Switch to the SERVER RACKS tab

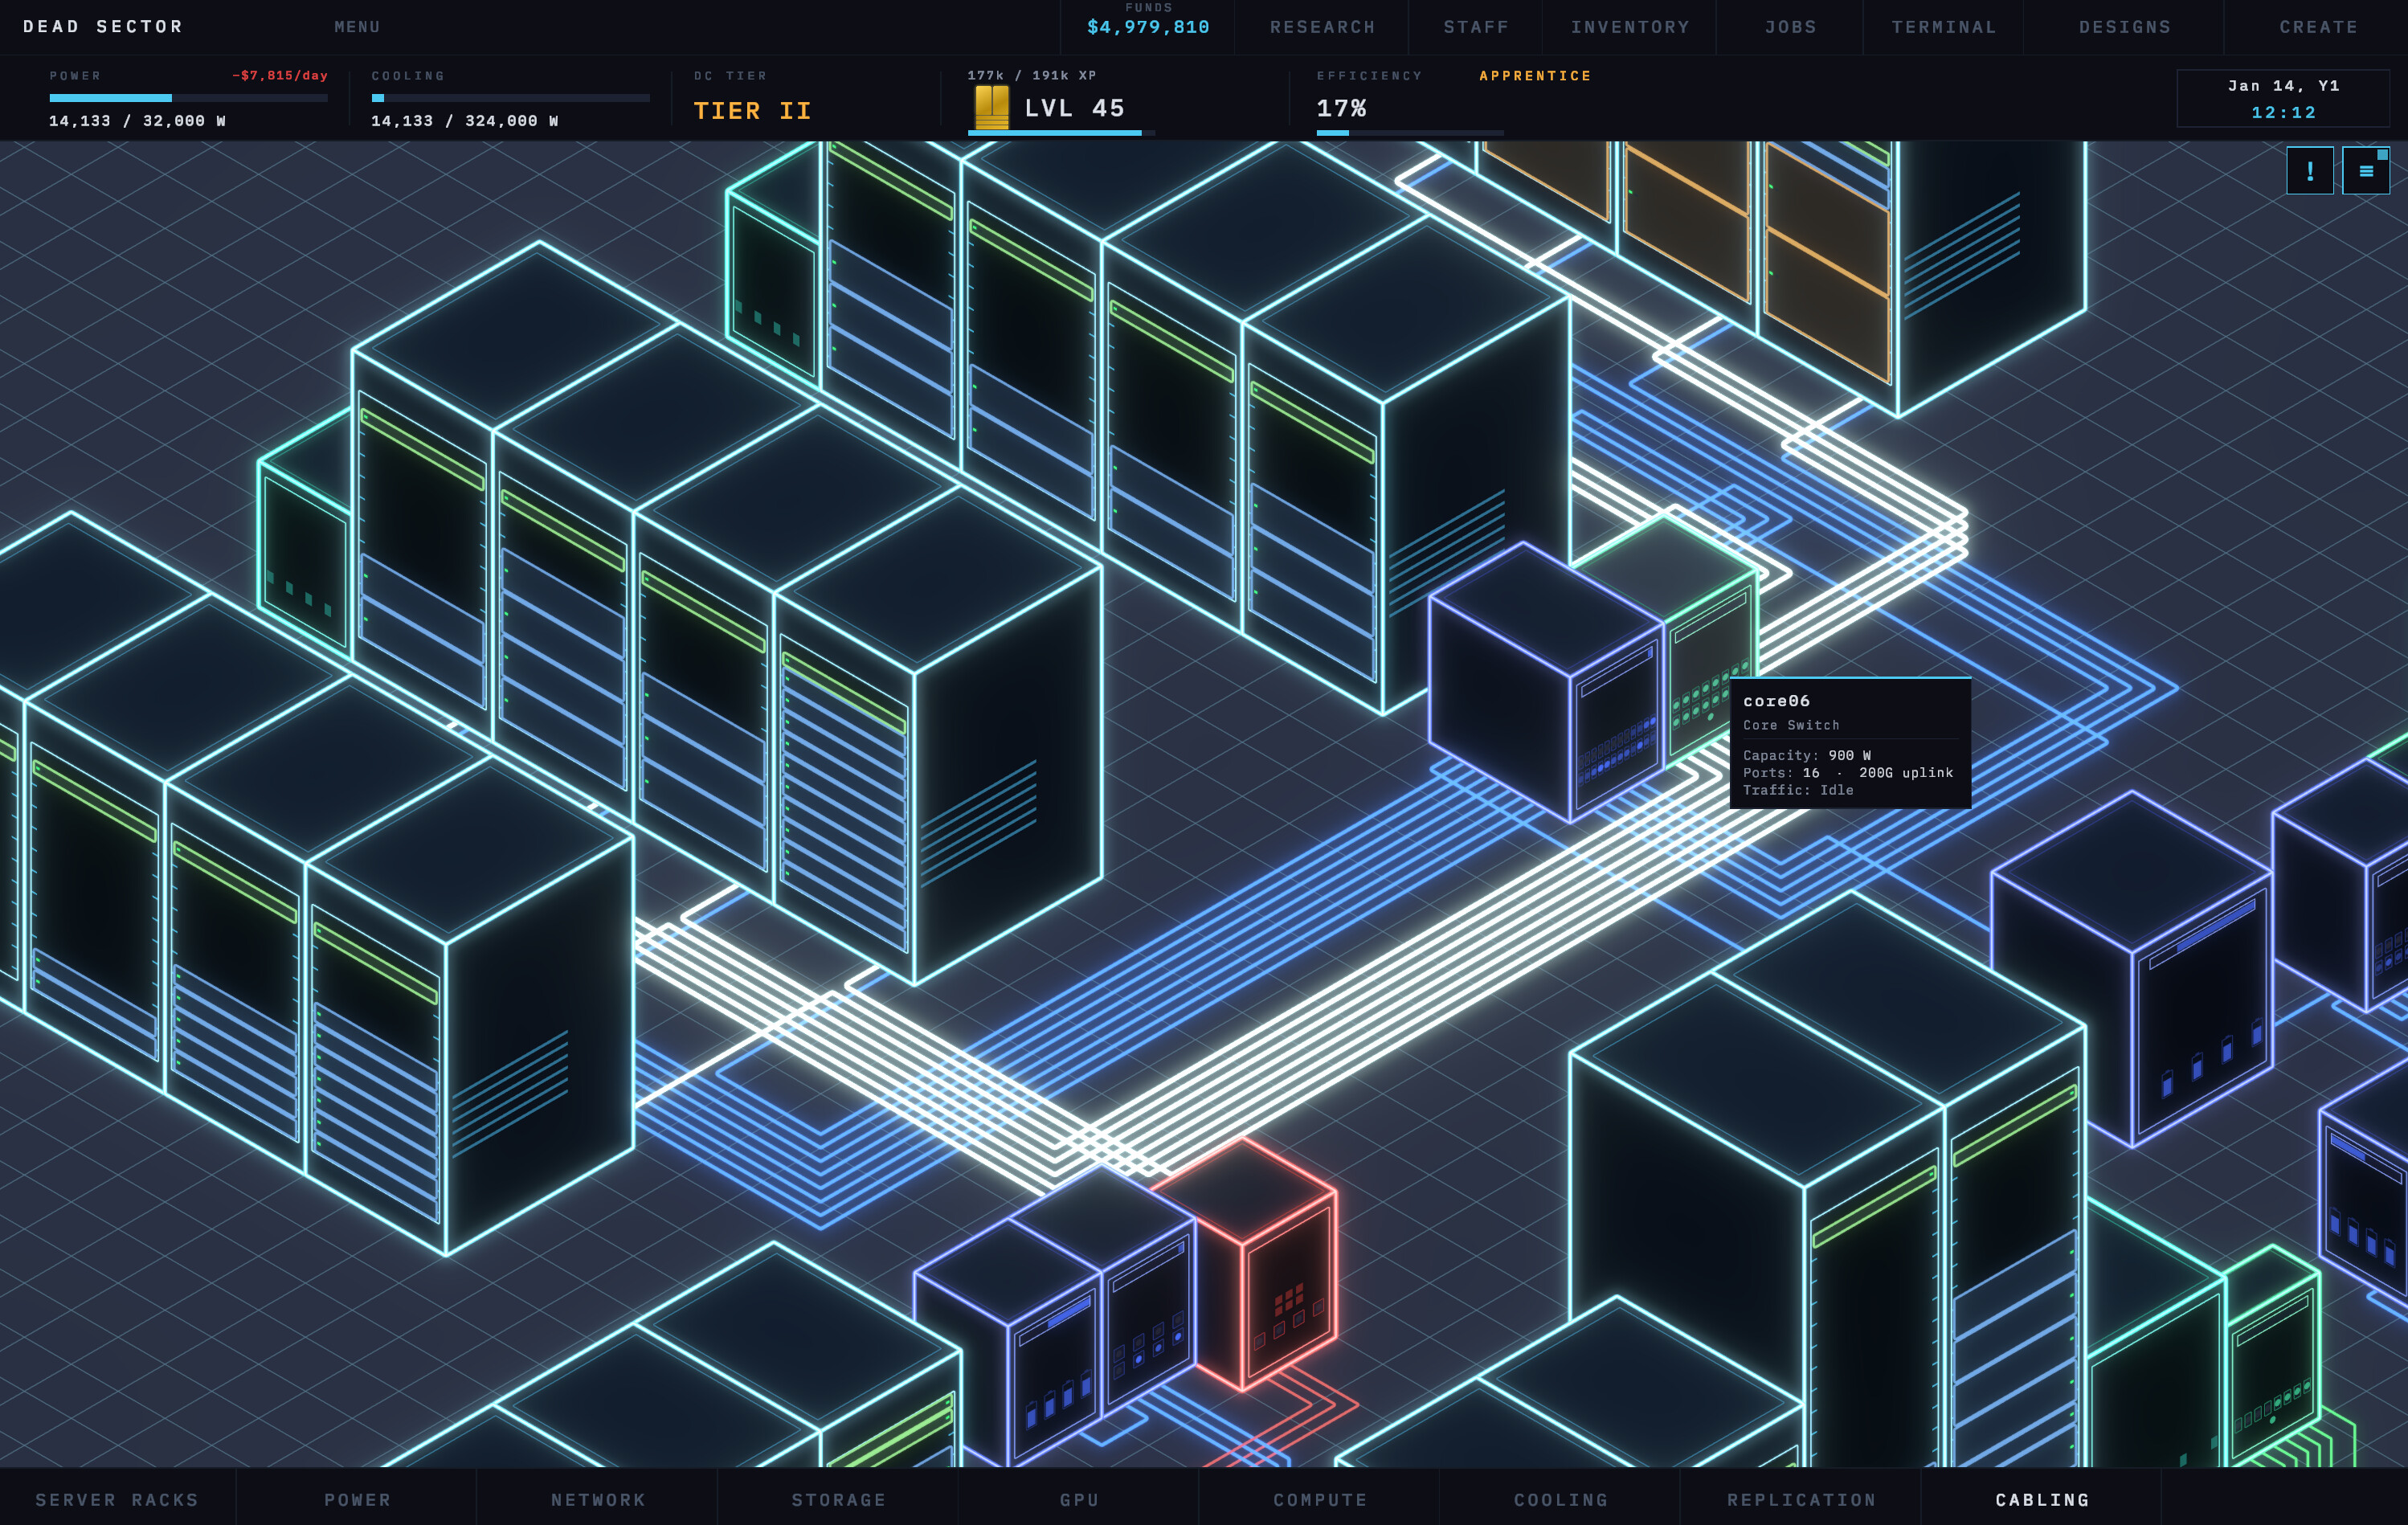point(118,1499)
